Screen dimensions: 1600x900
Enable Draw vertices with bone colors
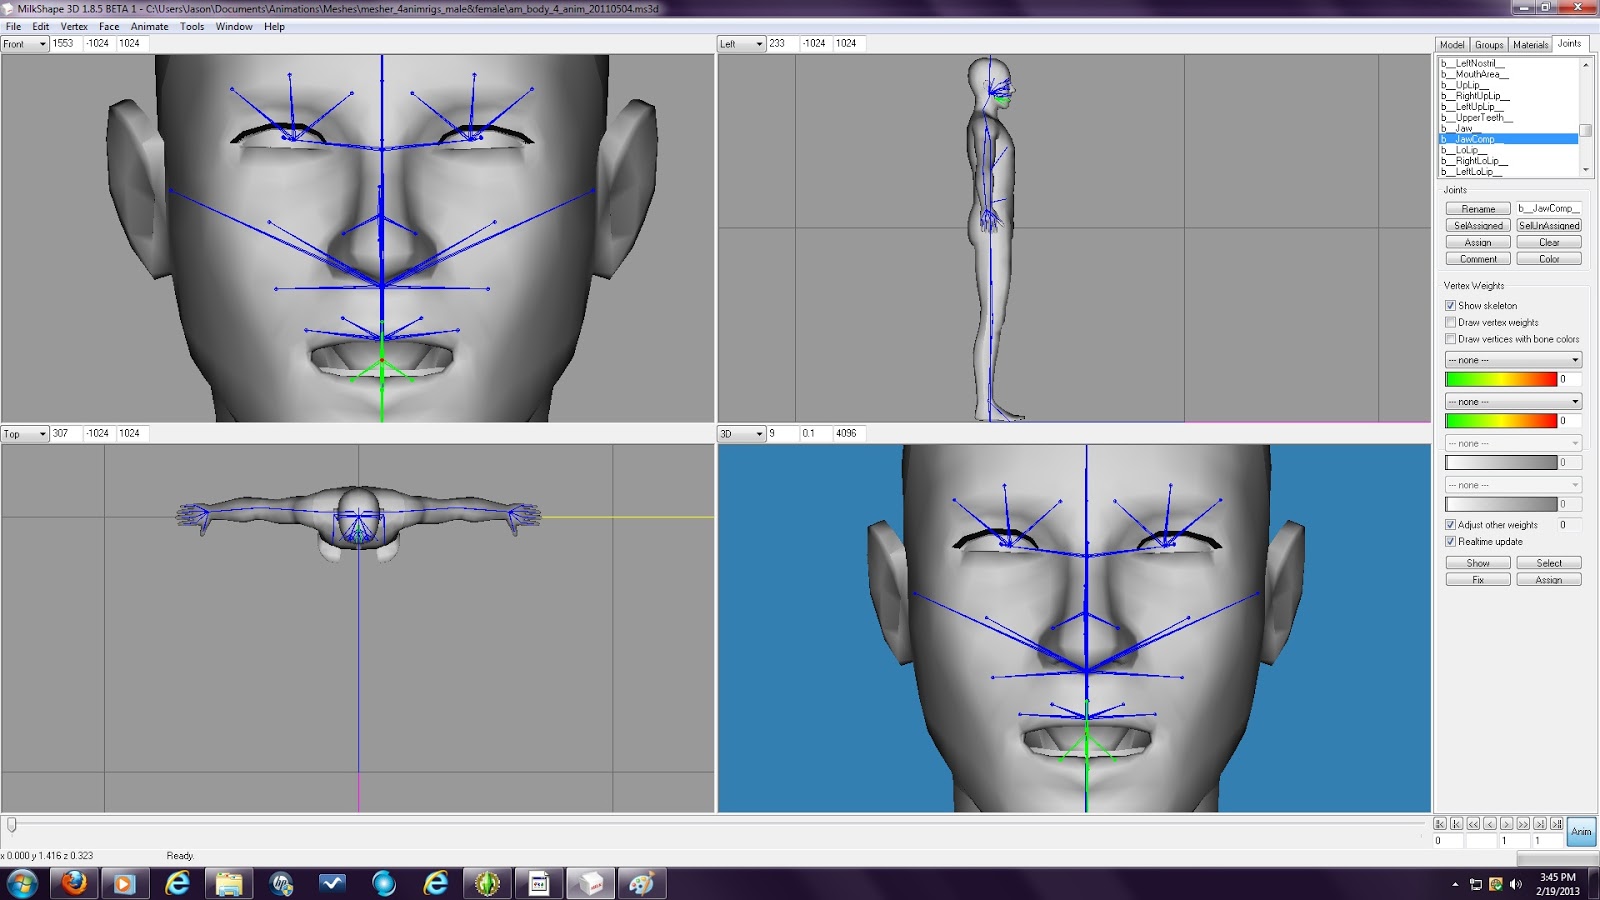click(x=1450, y=339)
